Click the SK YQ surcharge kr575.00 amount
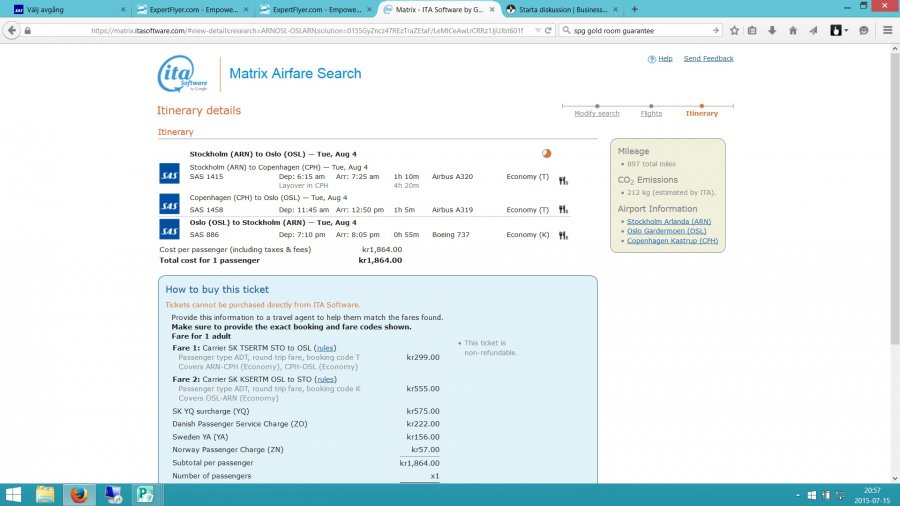The image size is (900, 506). tap(423, 411)
